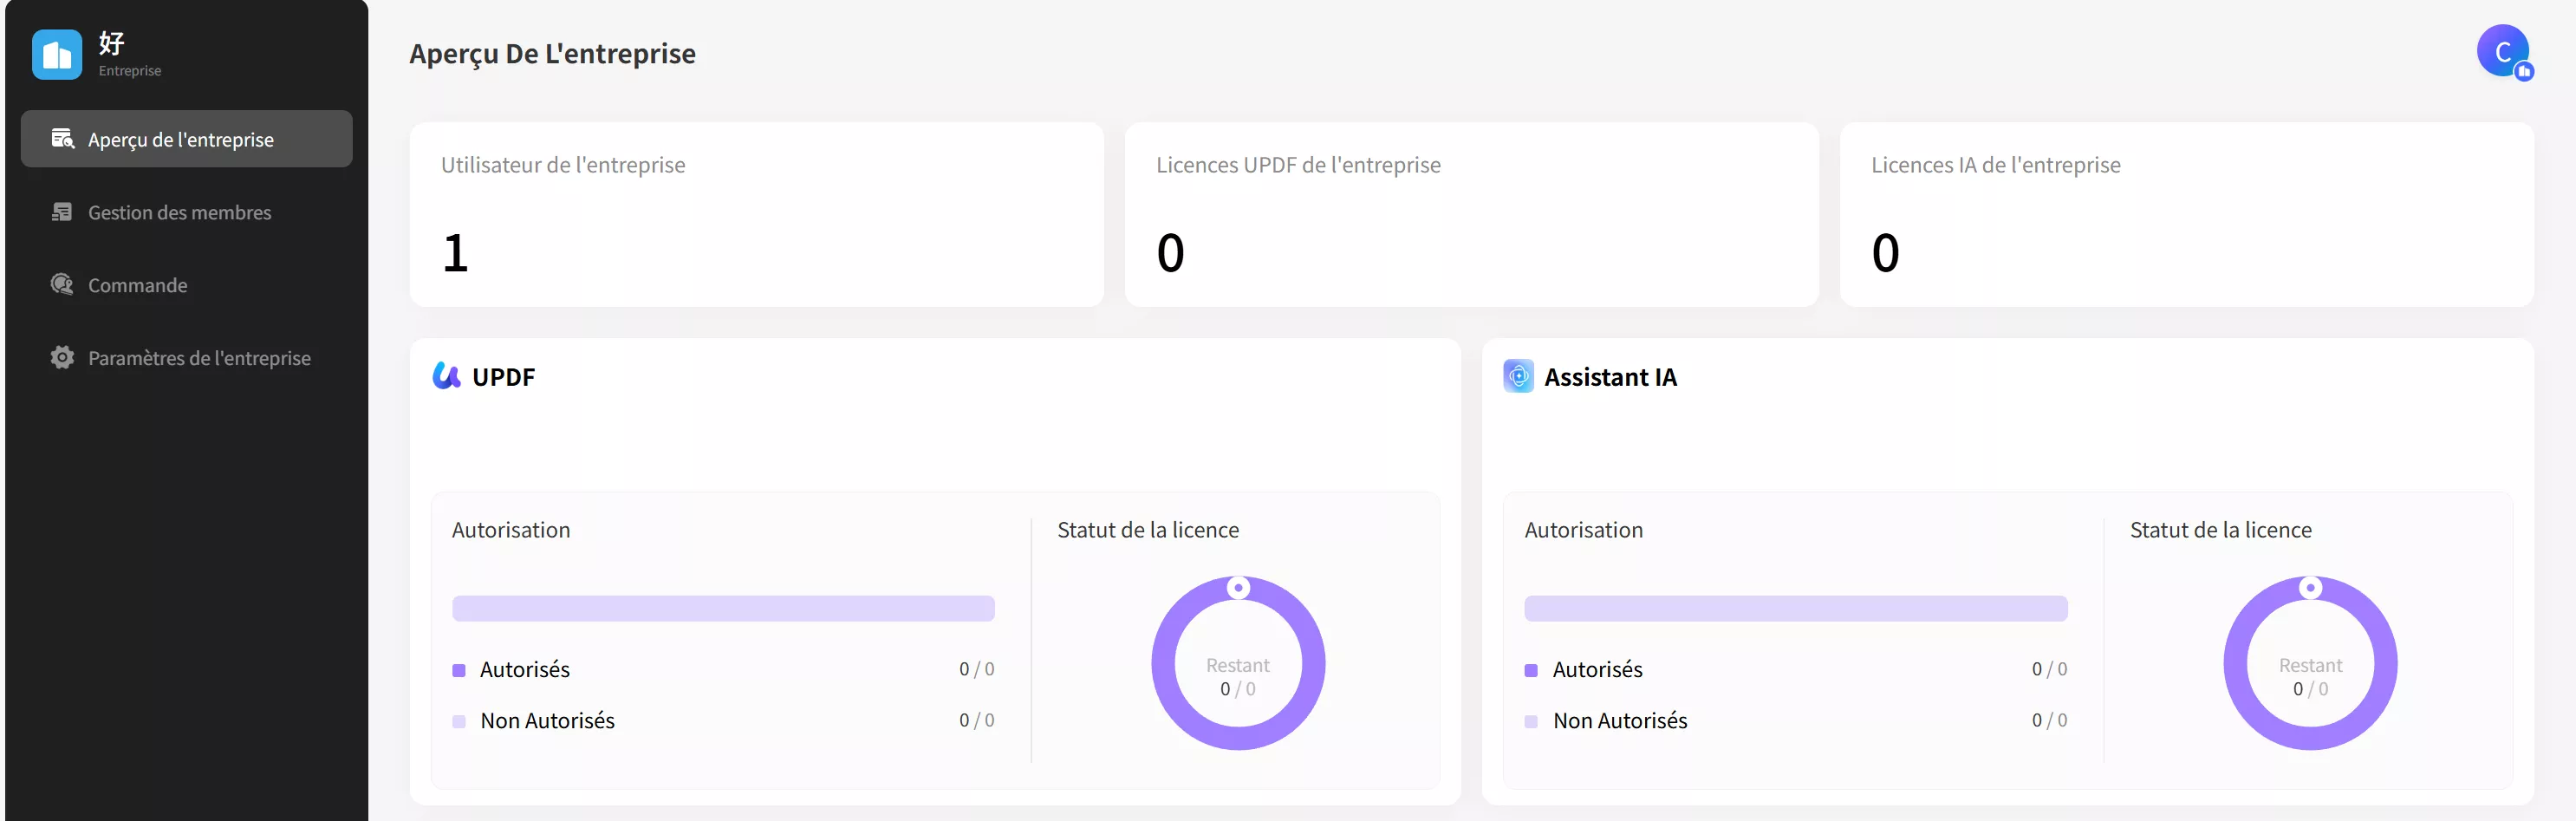Click the UPDF Autorisés purple legend swatch
This screenshot has width=2576, height=821.
click(459, 670)
